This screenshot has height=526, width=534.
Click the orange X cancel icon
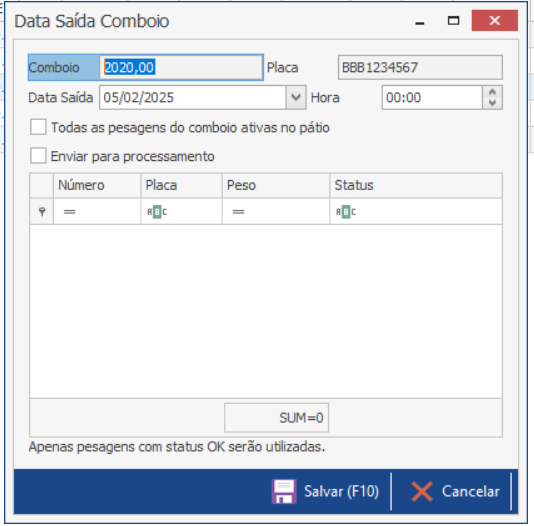click(422, 491)
